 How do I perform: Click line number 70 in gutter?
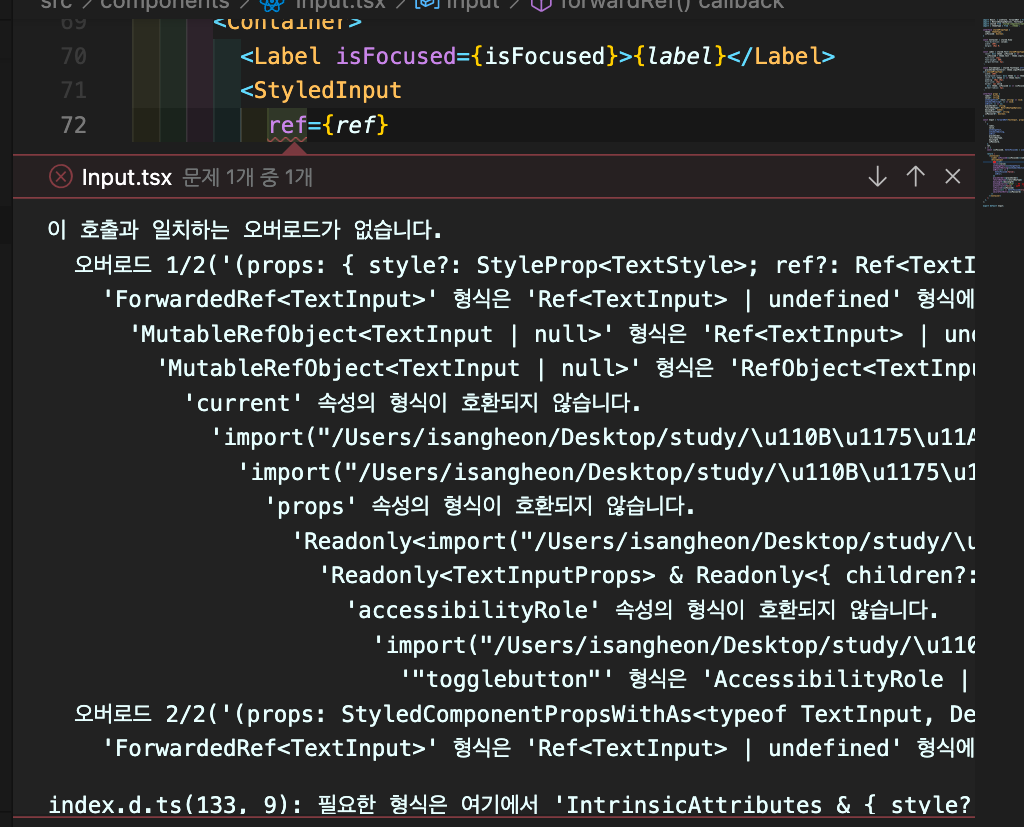pos(73,56)
